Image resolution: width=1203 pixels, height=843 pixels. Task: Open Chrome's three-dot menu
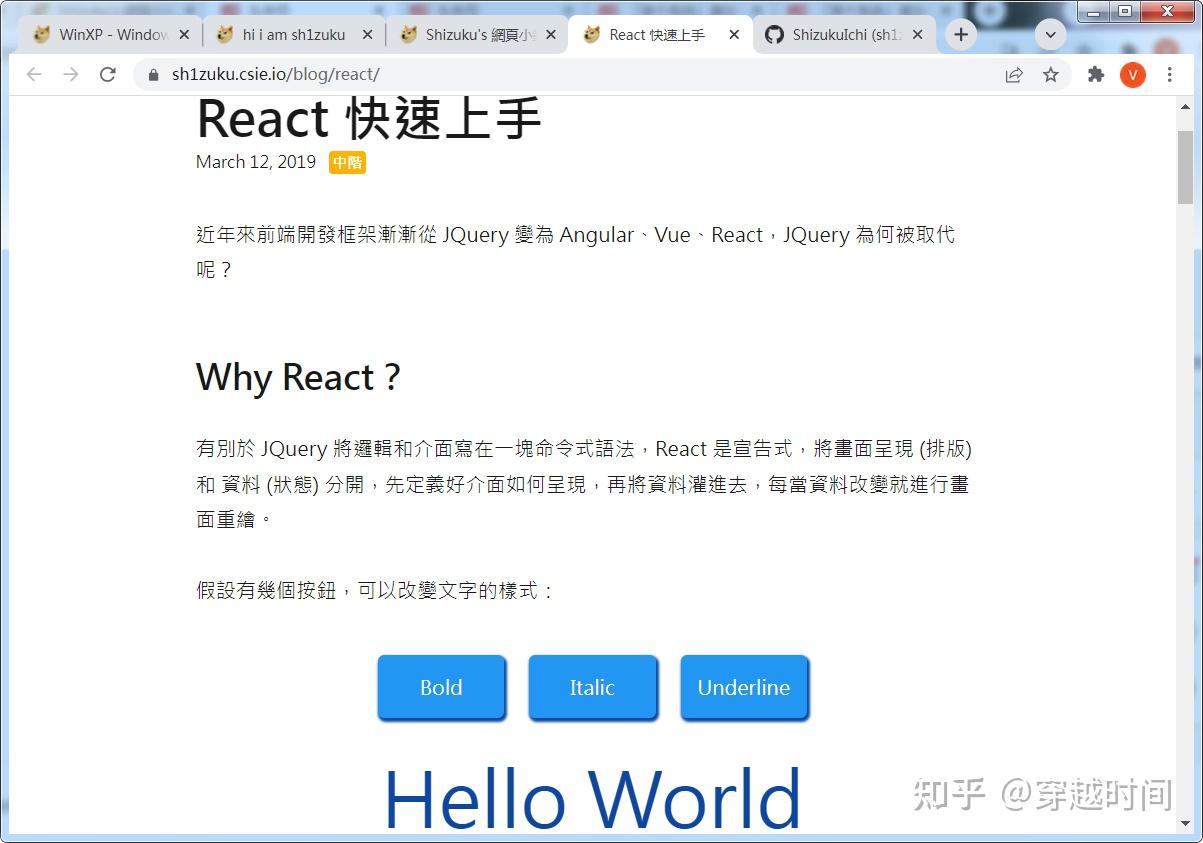pyautogui.click(x=1170, y=74)
